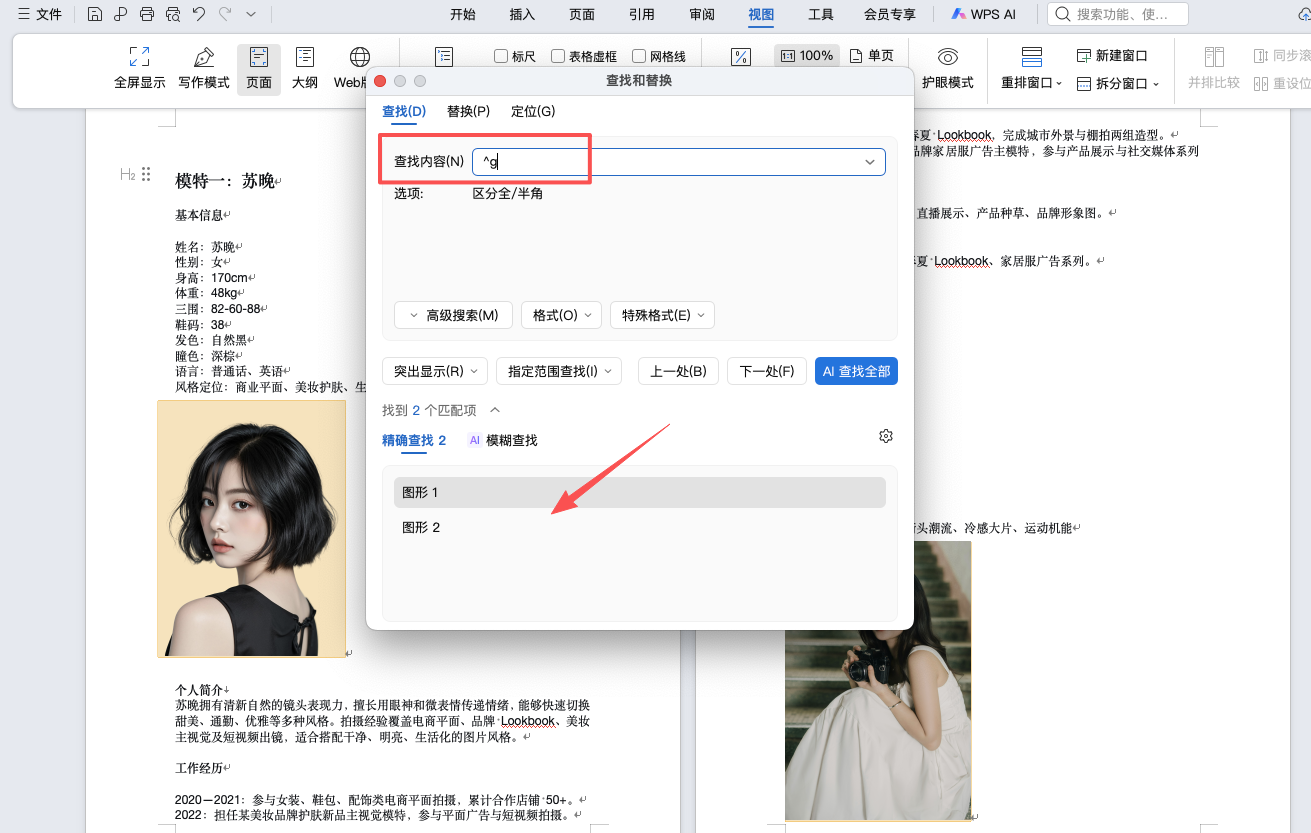Open rearrange windows (重排窗口) dropdown
This screenshot has width=1311, height=833.
tap(1032, 68)
